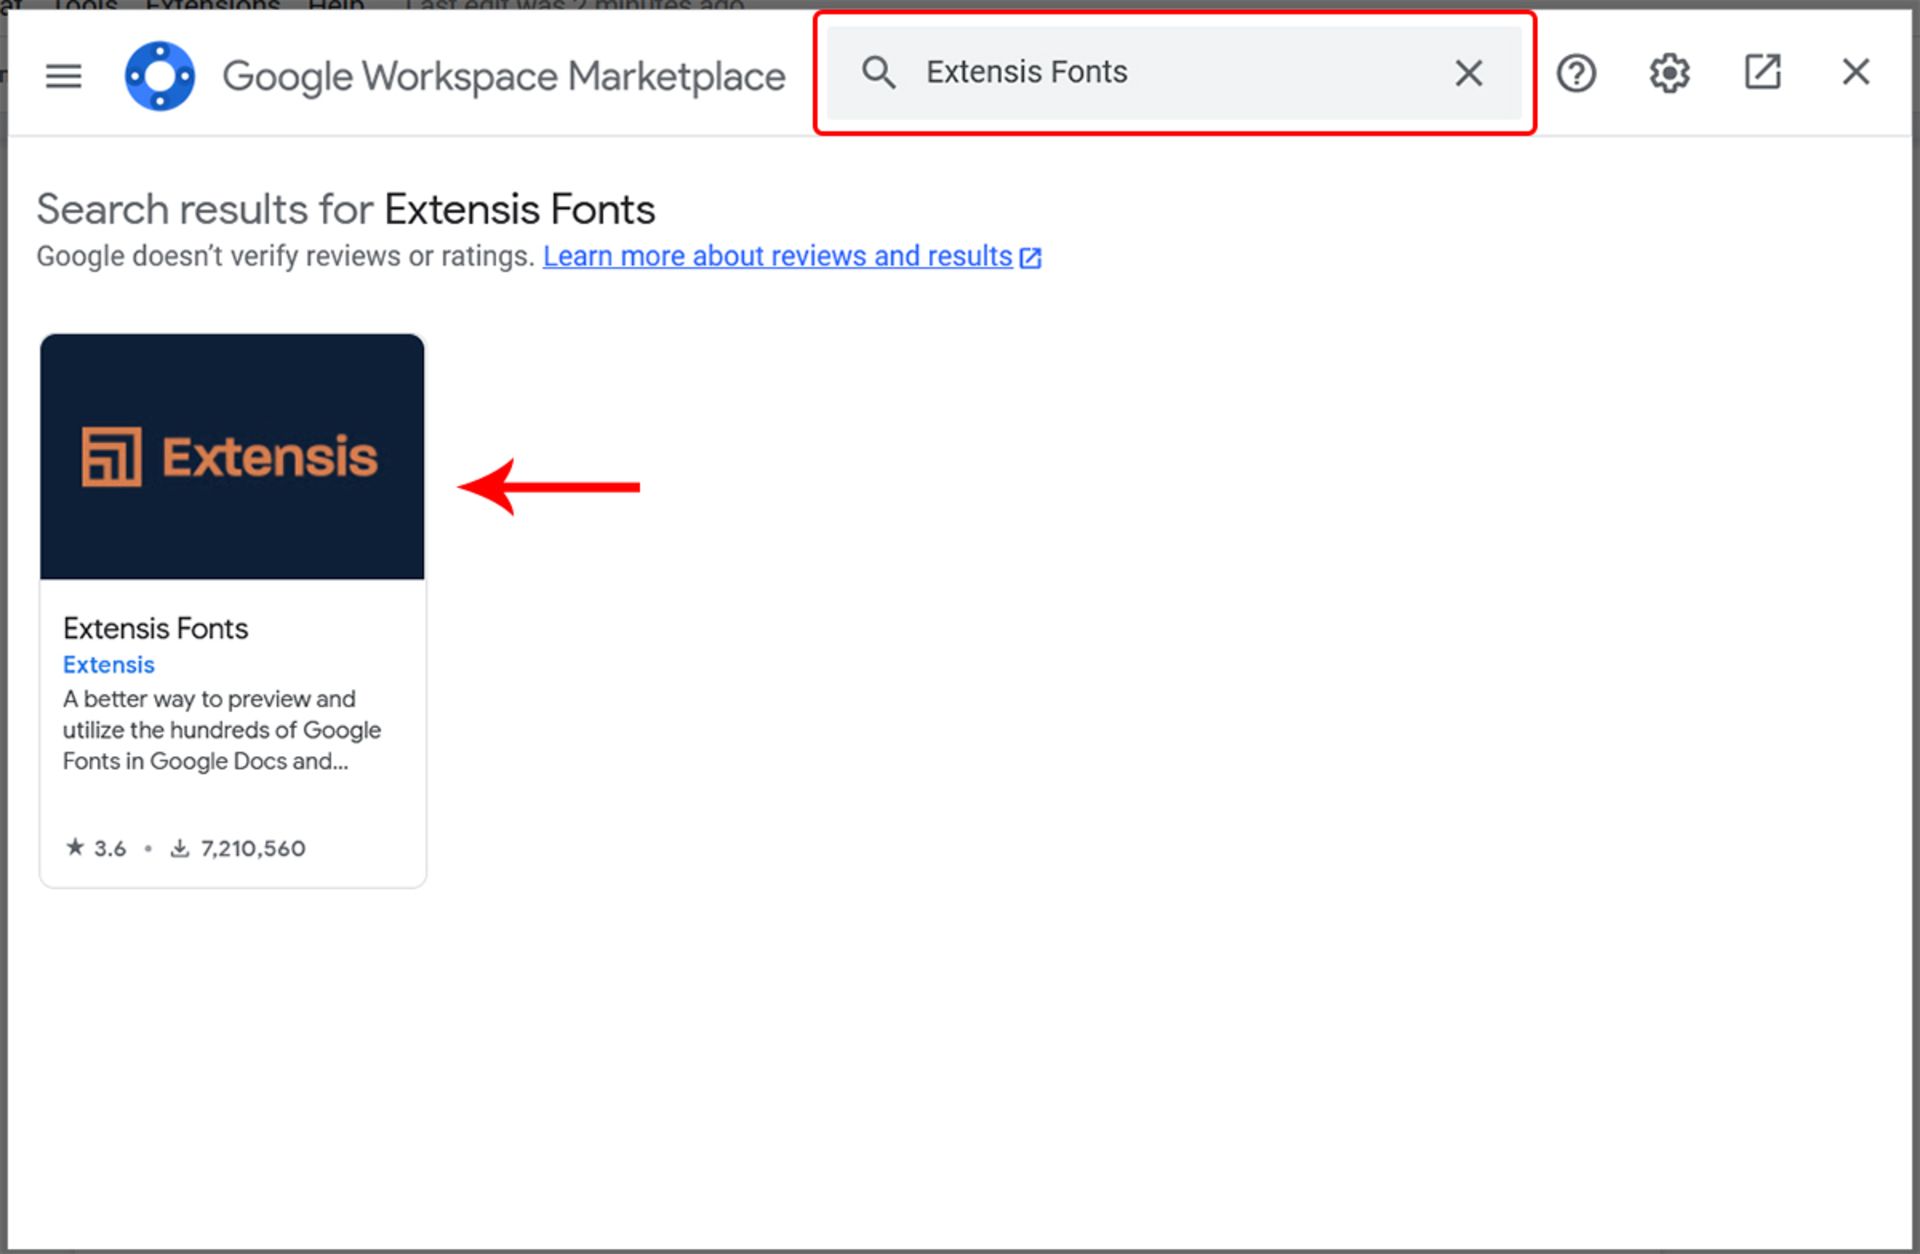
Task: Click inside the Extensis Fonts search box
Action: (x=1180, y=72)
